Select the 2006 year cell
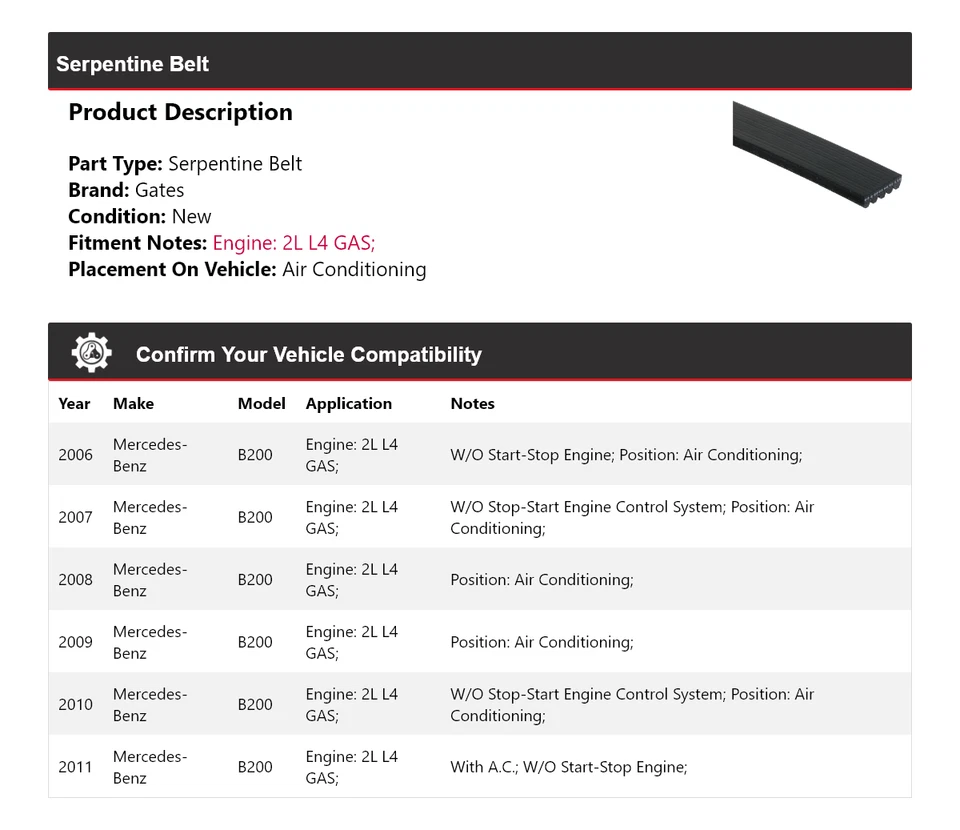This screenshot has height=830, width=960. (x=75, y=455)
